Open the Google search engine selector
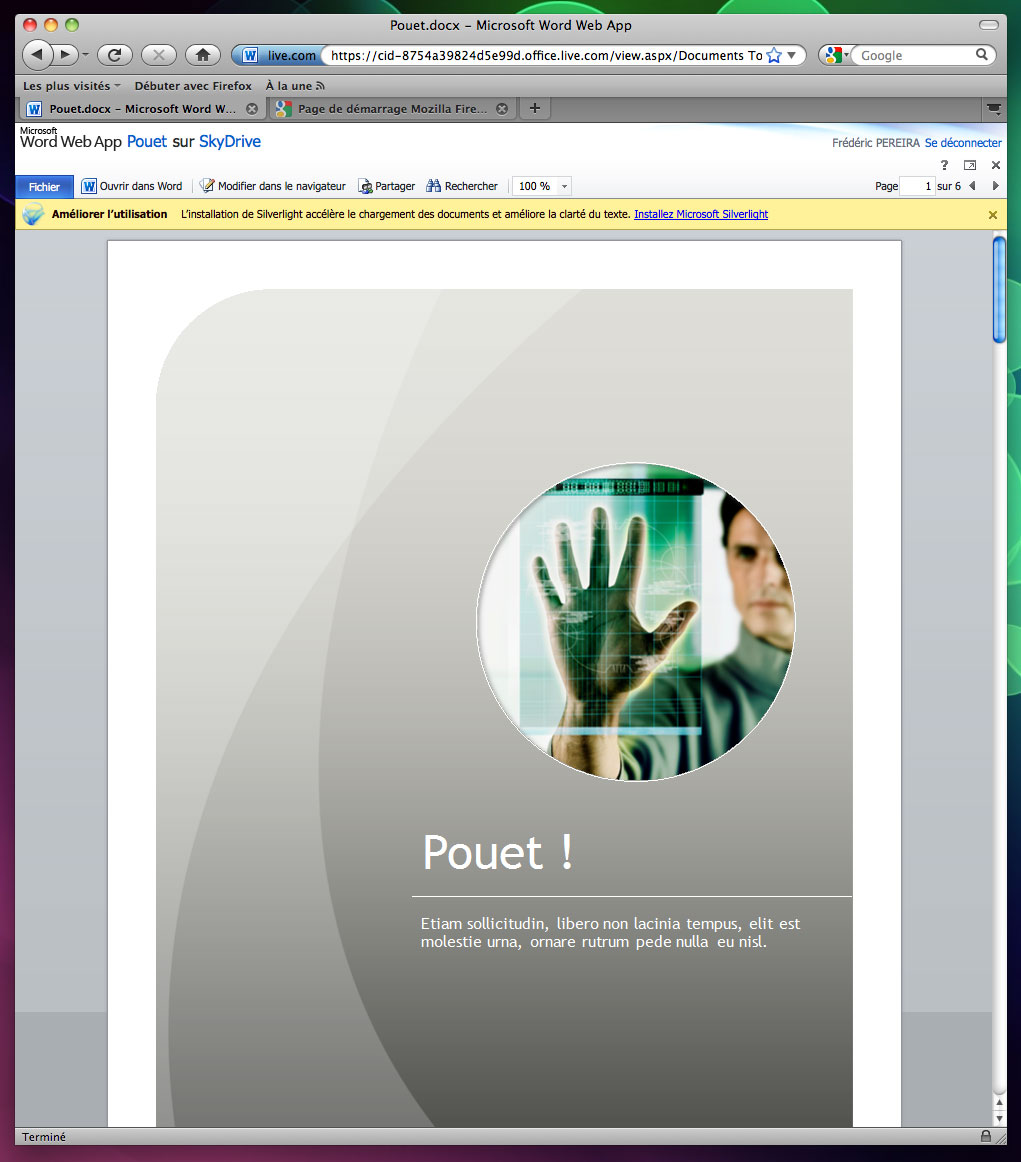Viewport: 1021px width, 1162px height. click(837, 56)
